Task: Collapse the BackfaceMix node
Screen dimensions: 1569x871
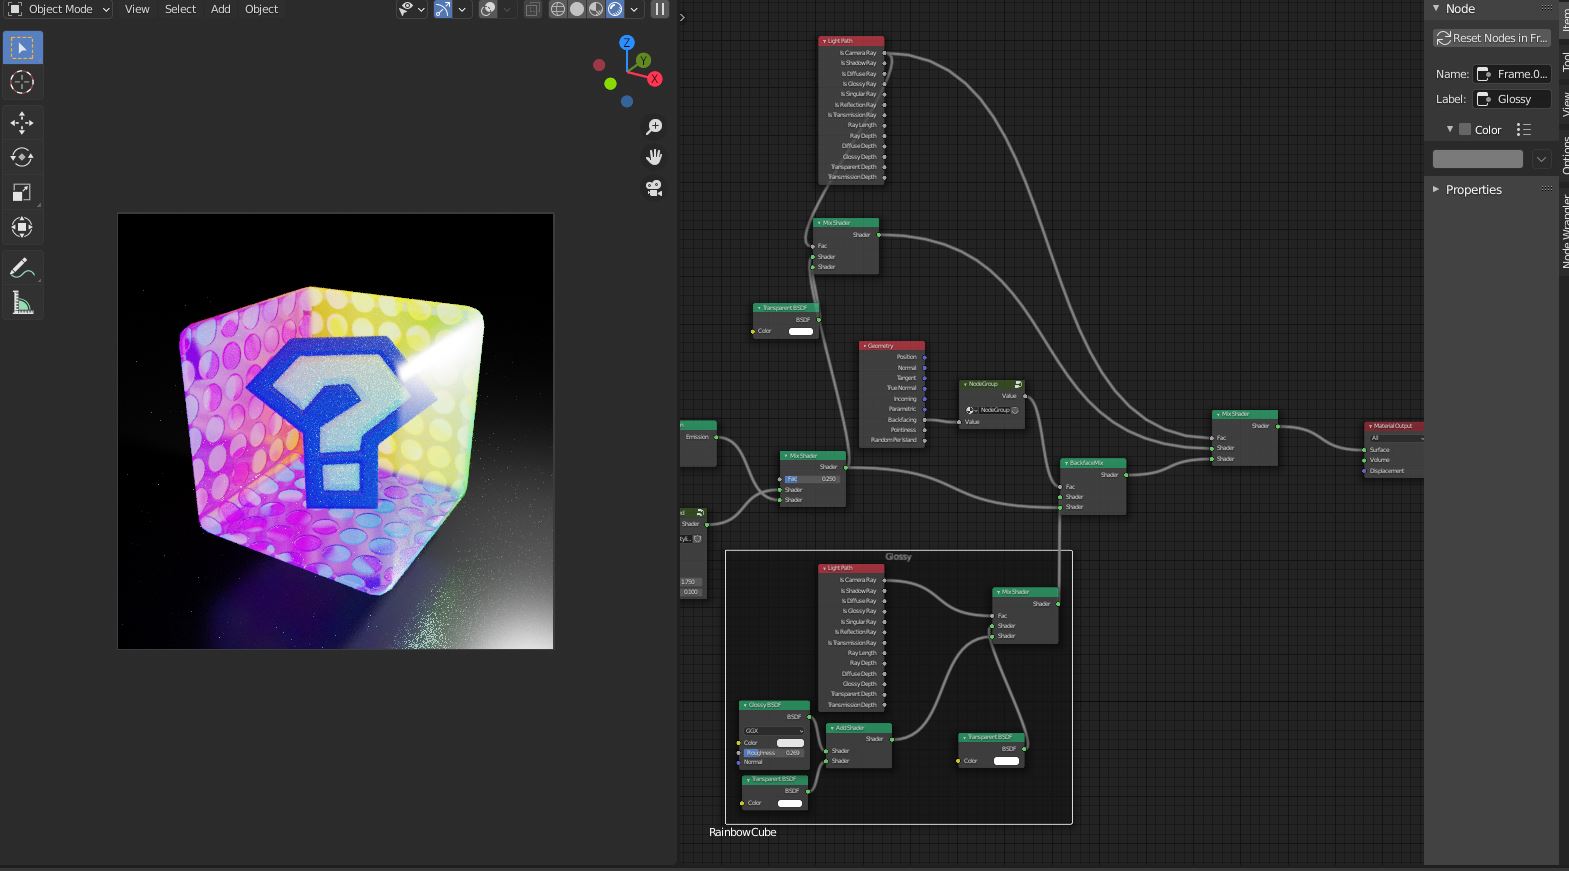Action: [1066, 463]
